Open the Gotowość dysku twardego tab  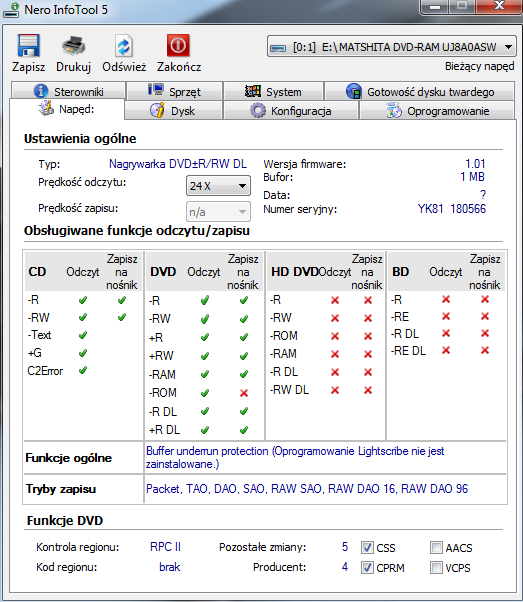[x=420, y=91]
